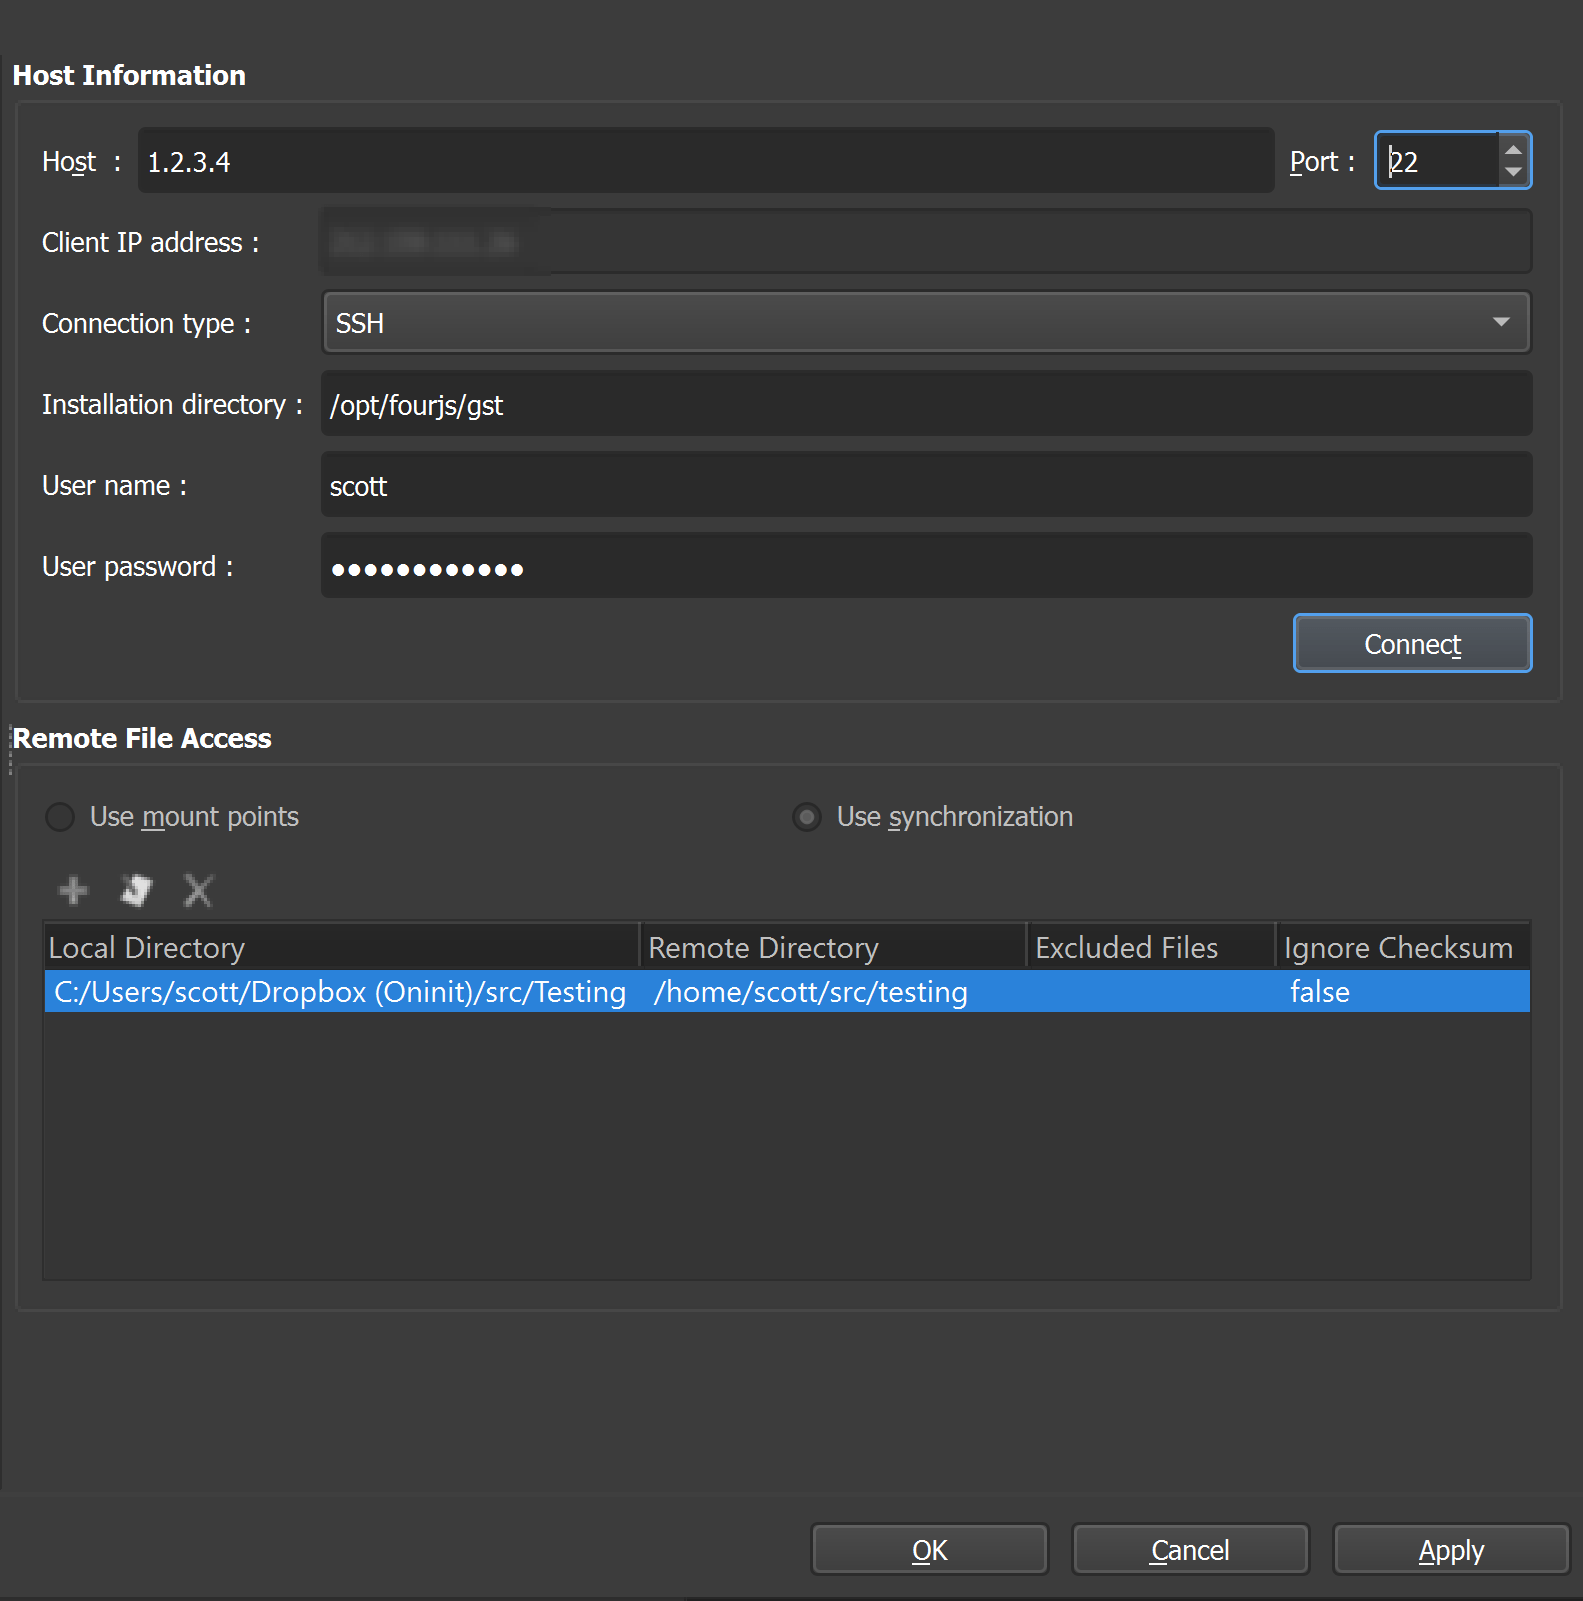Screen dimensions: 1583x1601
Task: Select the Use mount points option
Action: point(61,817)
